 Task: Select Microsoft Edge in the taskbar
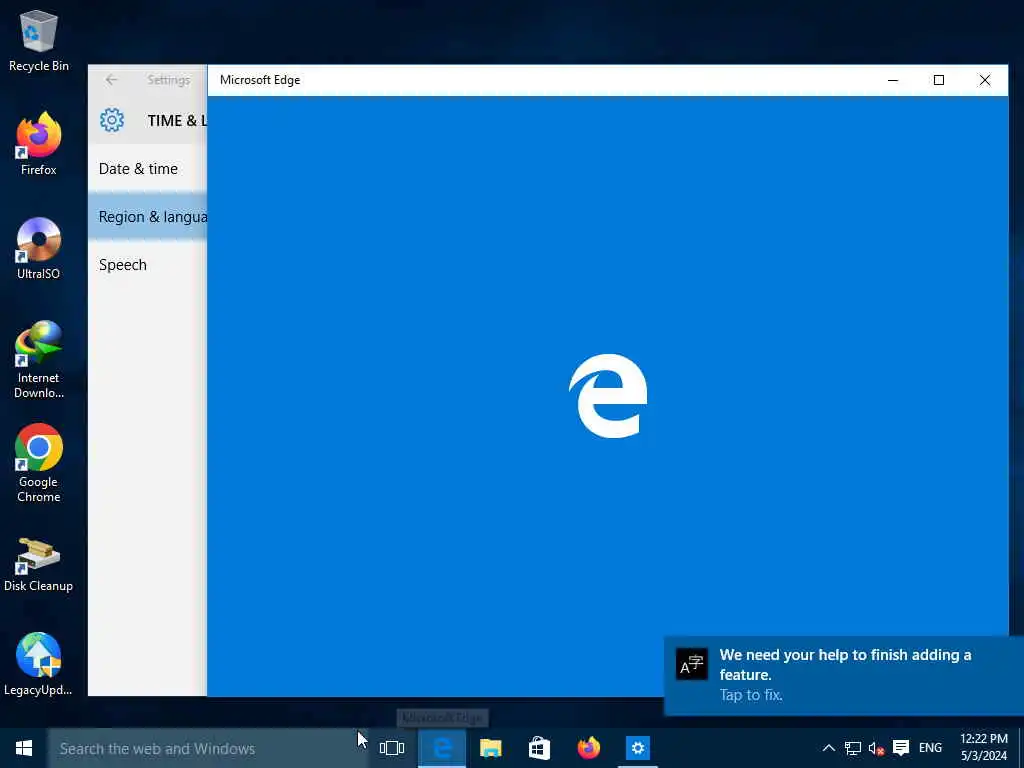coord(442,748)
